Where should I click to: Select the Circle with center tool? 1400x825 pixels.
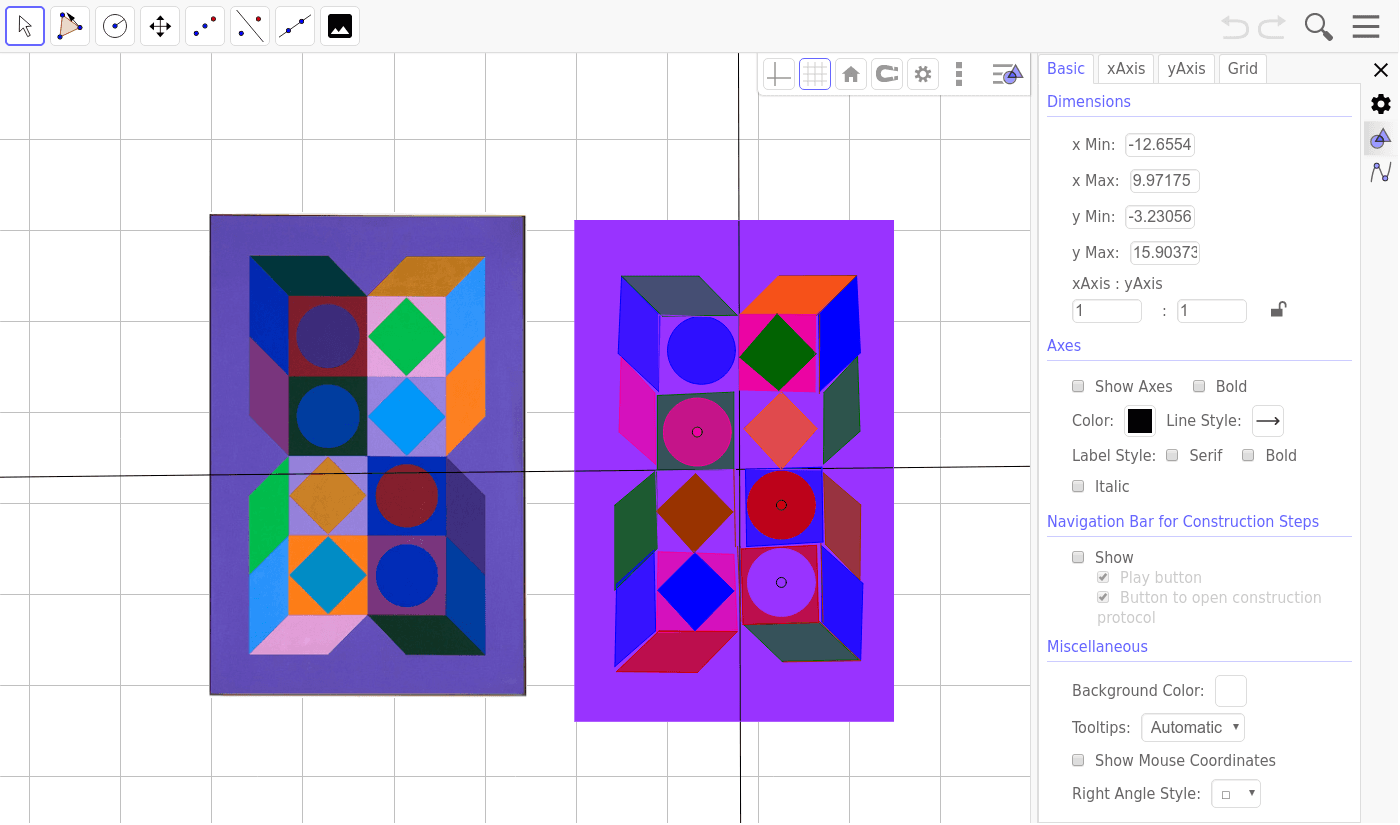[x=115, y=26]
